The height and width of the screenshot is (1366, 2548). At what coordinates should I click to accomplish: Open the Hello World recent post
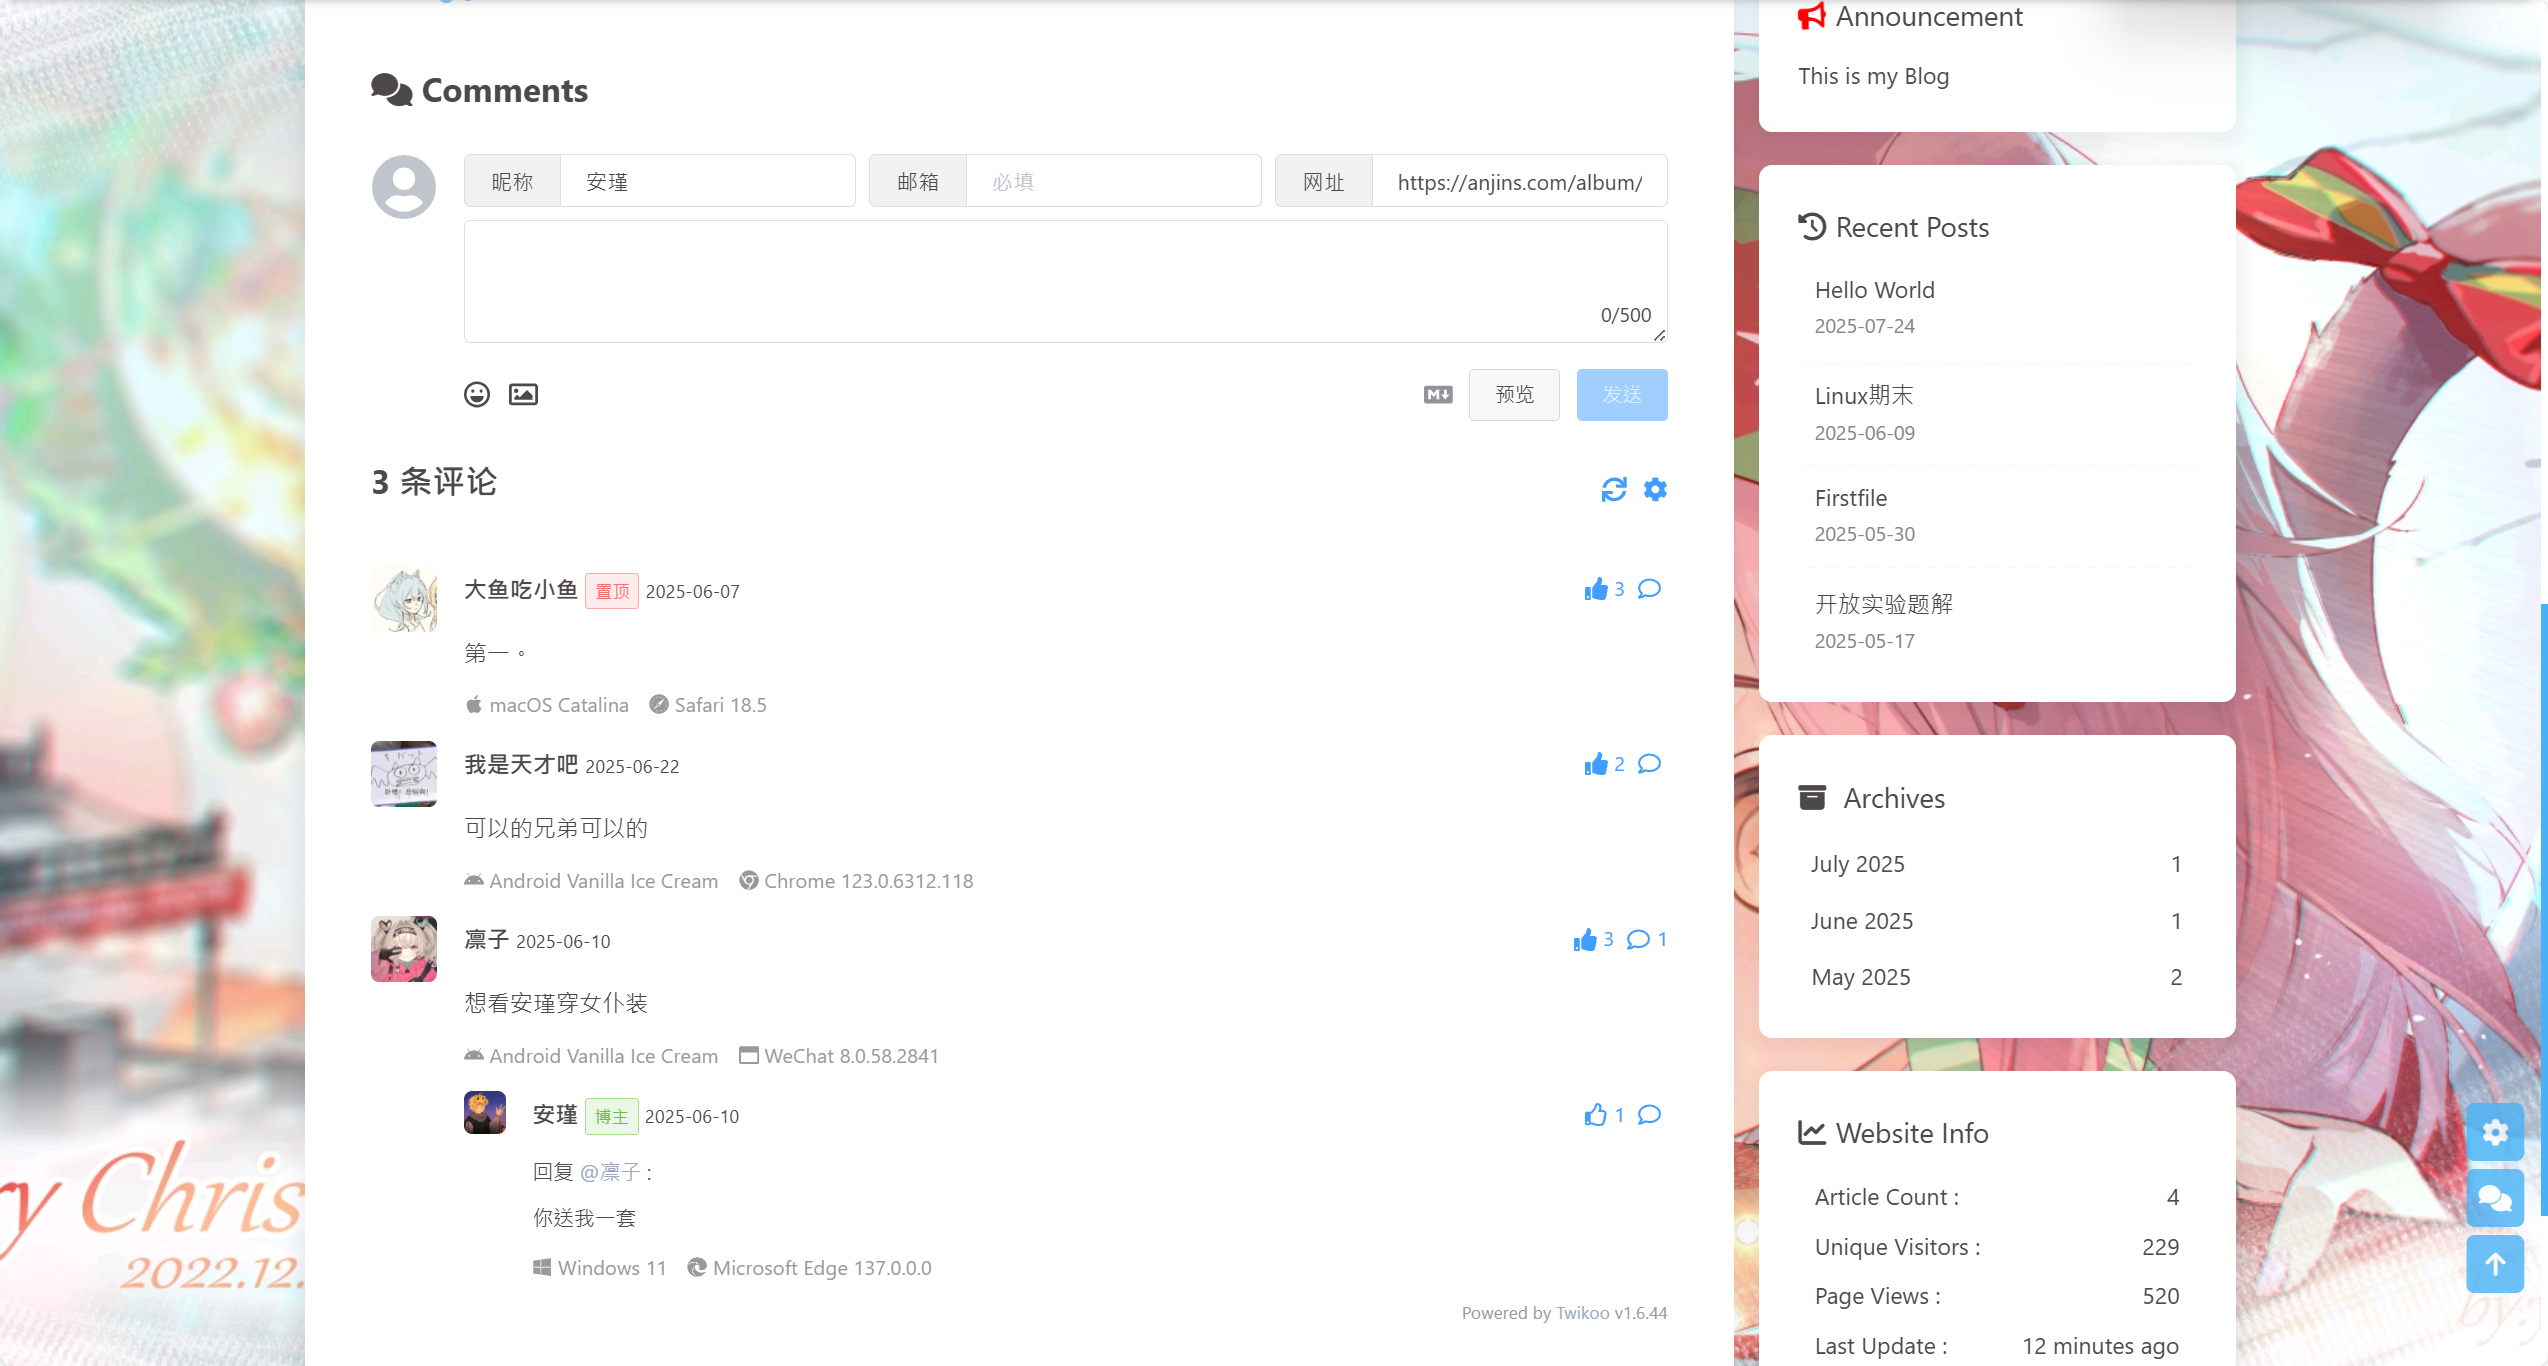[x=1874, y=290]
